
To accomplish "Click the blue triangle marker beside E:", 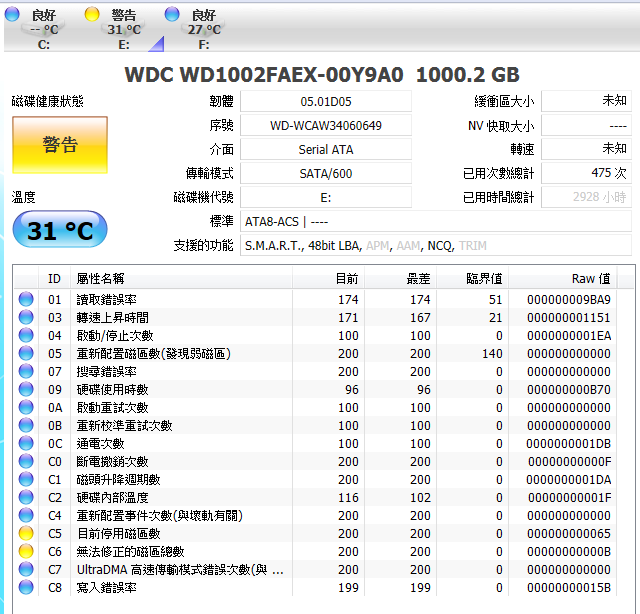I will [156, 44].
